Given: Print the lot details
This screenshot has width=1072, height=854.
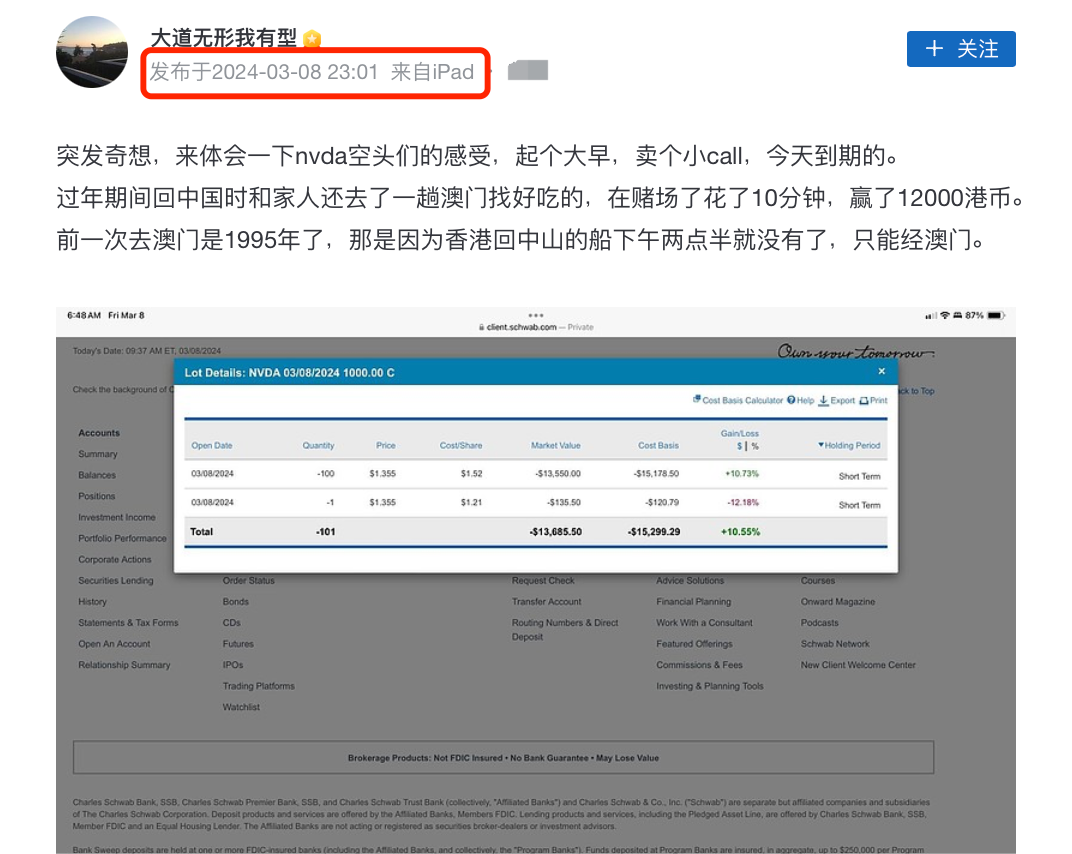Looking at the screenshot, I should click(x=878, y=401).
